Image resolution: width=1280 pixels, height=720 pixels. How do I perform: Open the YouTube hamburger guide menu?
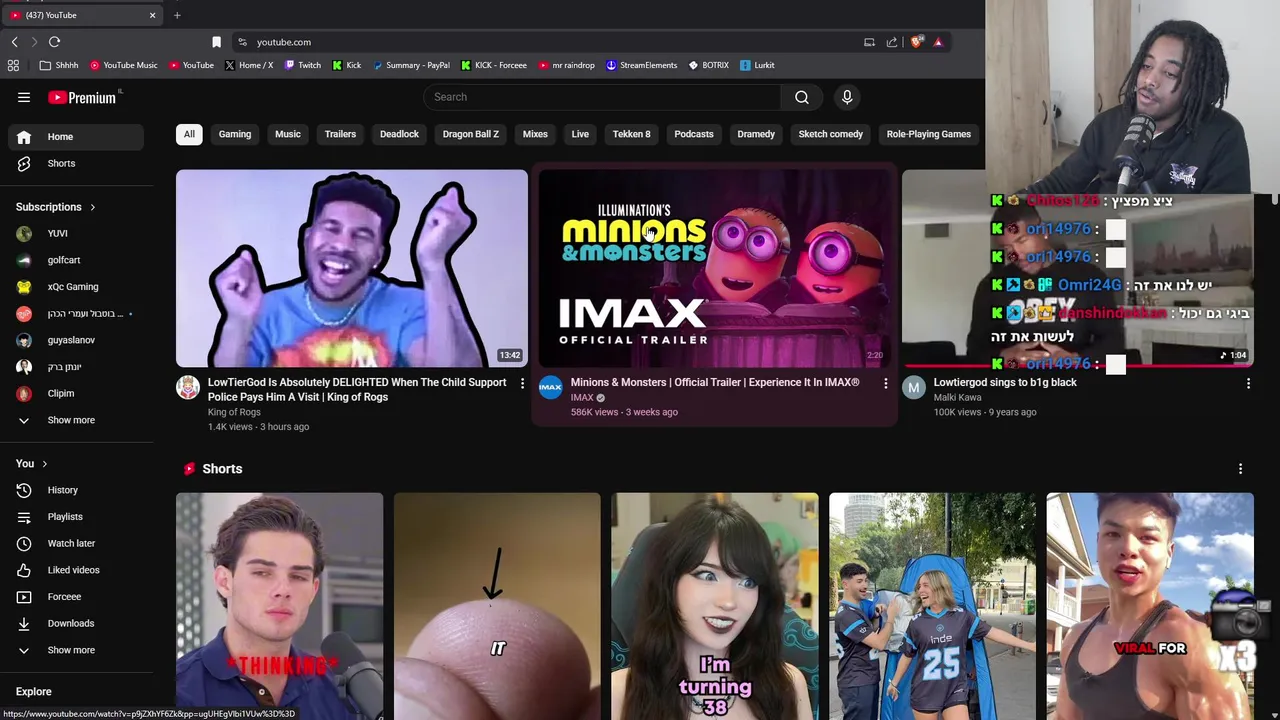(24, 97)
